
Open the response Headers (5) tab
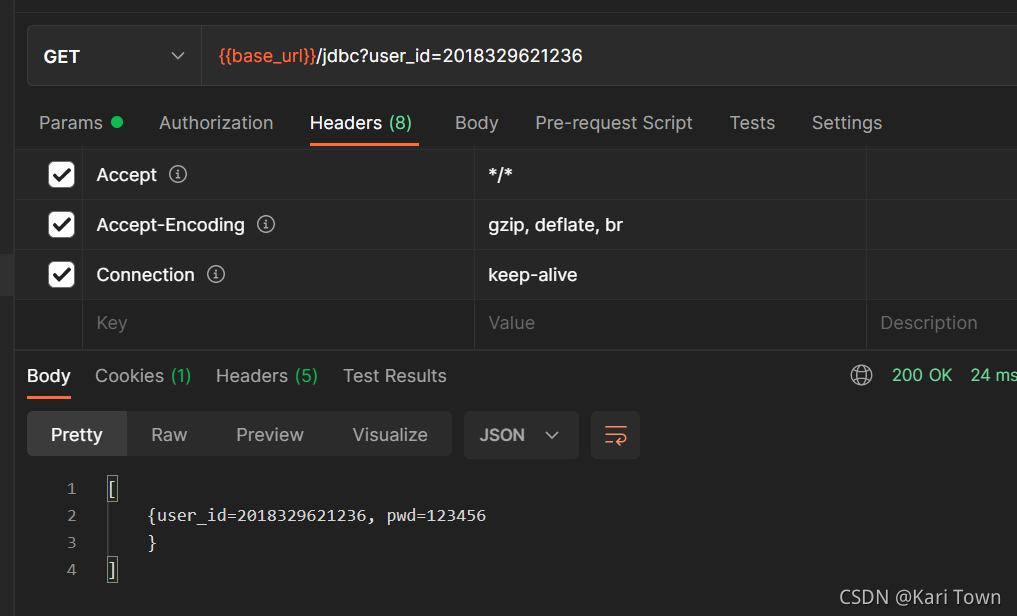tap(267, 375)
